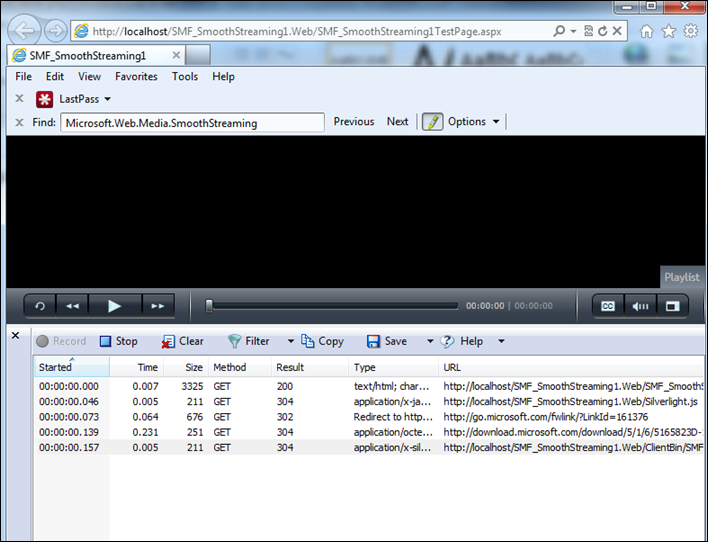
Task: Open browser Tools gear icon
Action: 690,31
